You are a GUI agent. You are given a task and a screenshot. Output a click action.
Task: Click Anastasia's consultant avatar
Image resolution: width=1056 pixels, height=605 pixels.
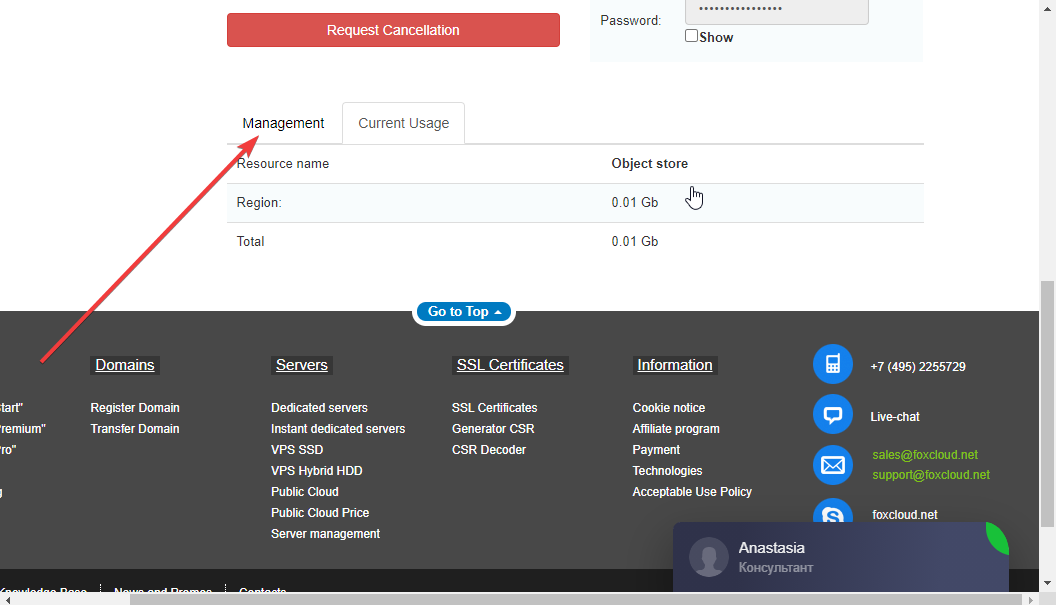click(709, 558)
